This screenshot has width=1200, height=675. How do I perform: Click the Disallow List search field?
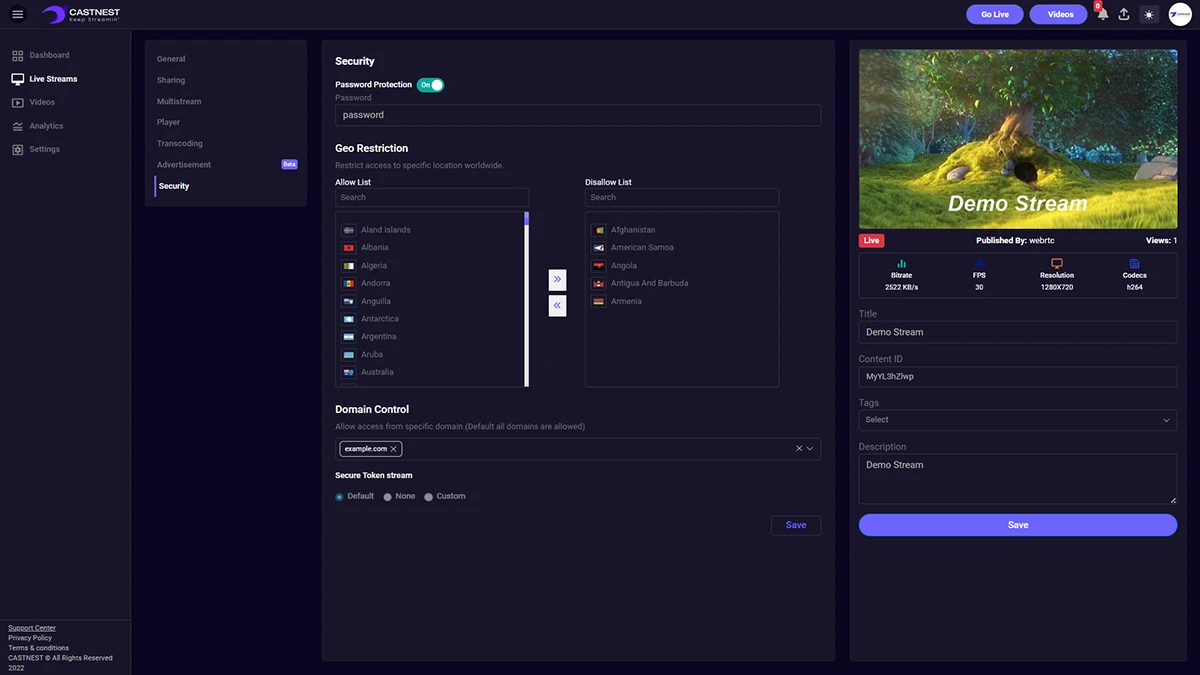(682, 198)
